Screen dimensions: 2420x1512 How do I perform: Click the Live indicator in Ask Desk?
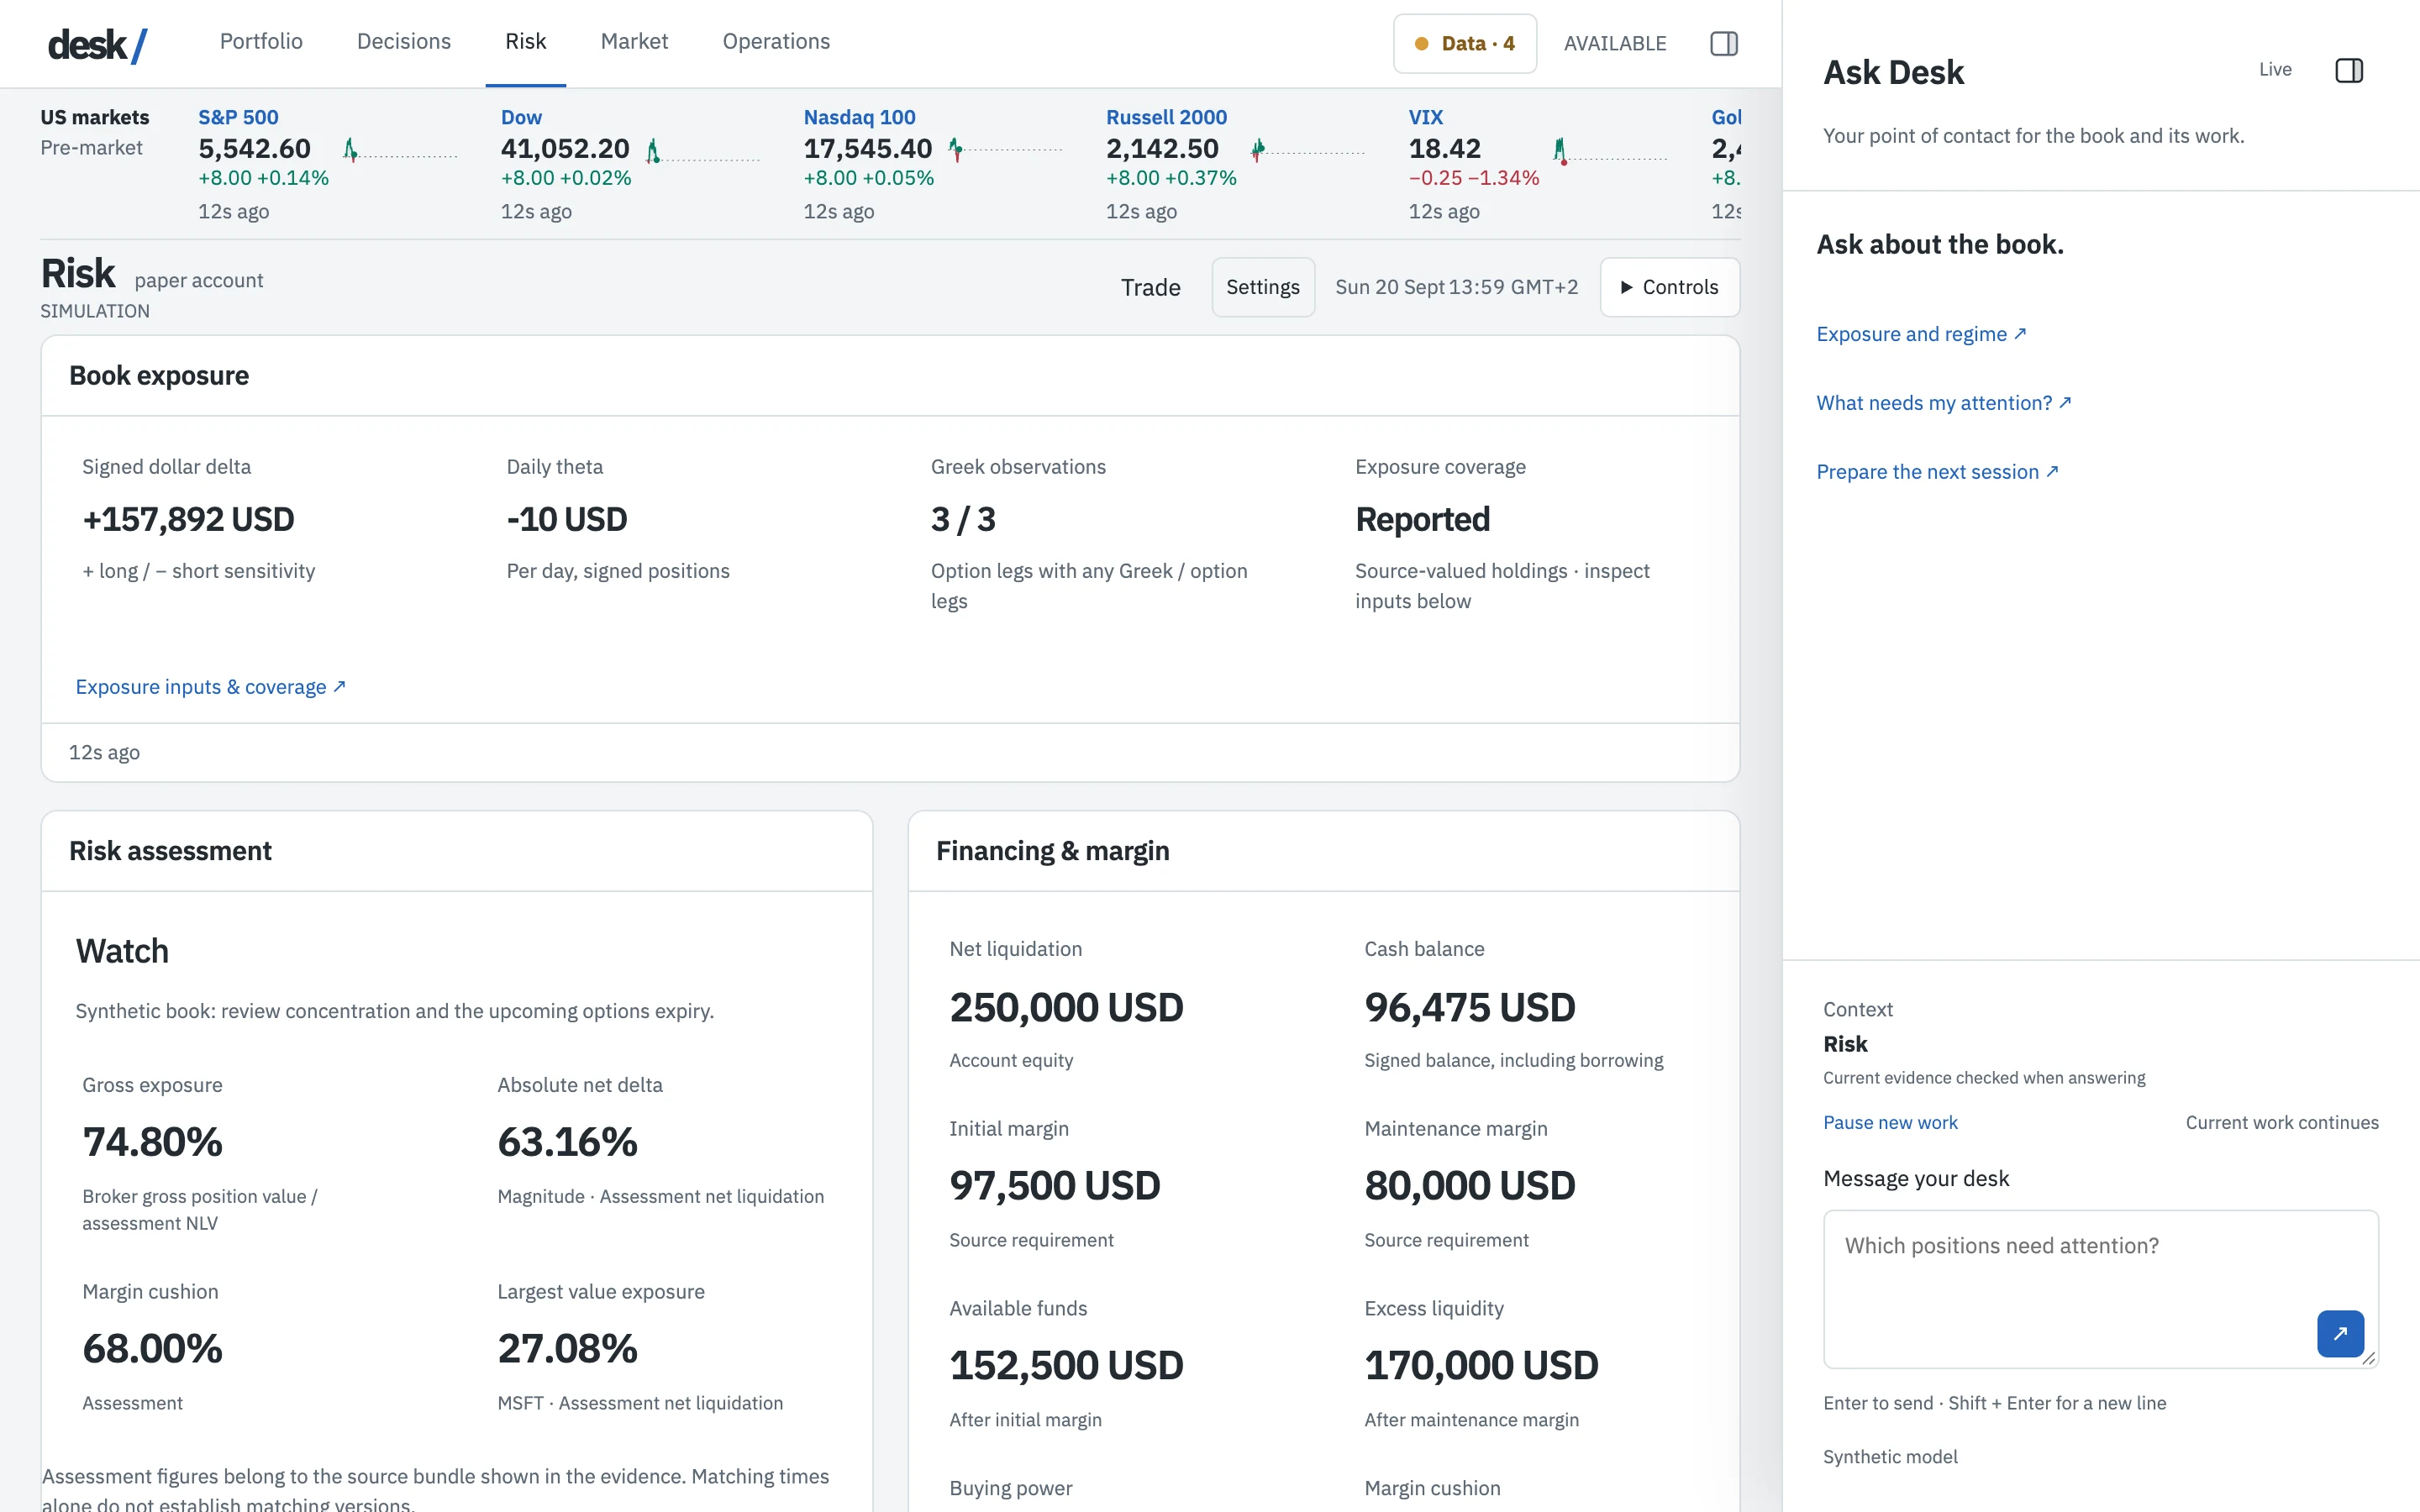[2275, 69]
